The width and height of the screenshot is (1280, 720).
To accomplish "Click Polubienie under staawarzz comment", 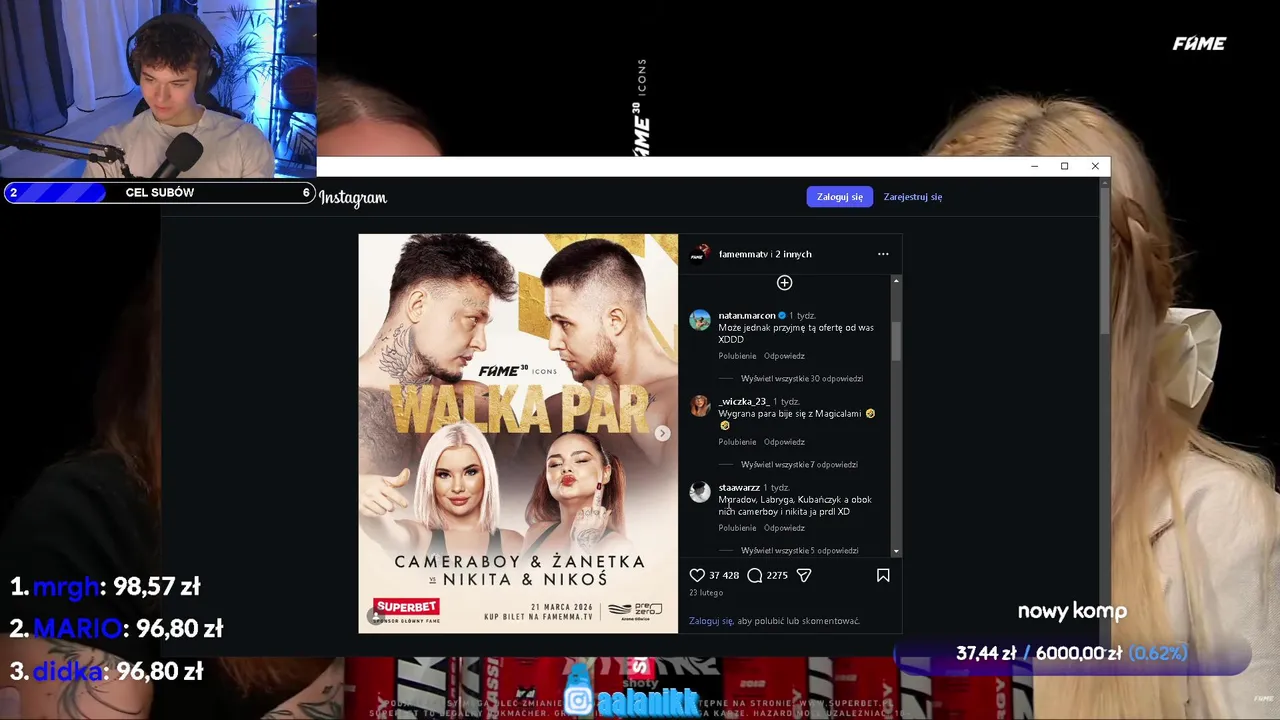I will 737,528.
